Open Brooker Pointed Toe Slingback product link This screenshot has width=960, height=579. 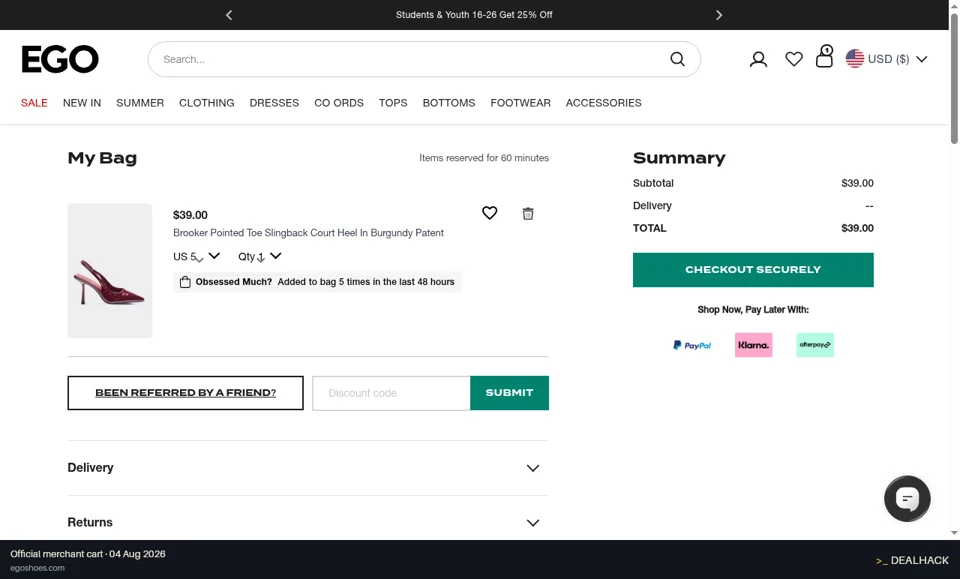[308, 233]
